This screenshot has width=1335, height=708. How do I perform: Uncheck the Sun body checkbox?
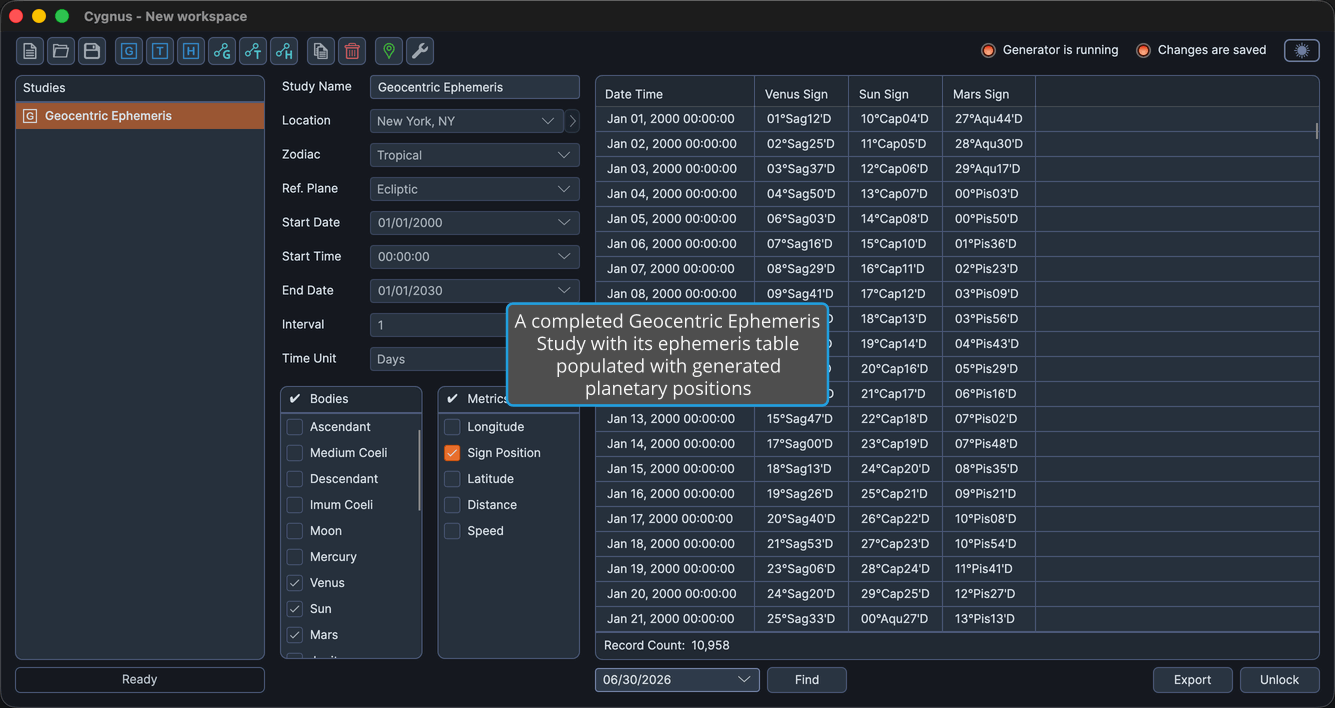coord(295,609)
